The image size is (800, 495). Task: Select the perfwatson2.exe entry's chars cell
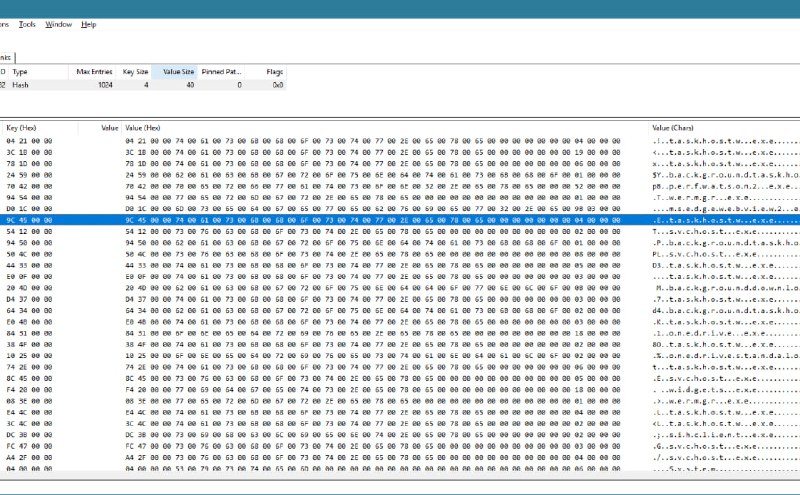coord(726,186)
